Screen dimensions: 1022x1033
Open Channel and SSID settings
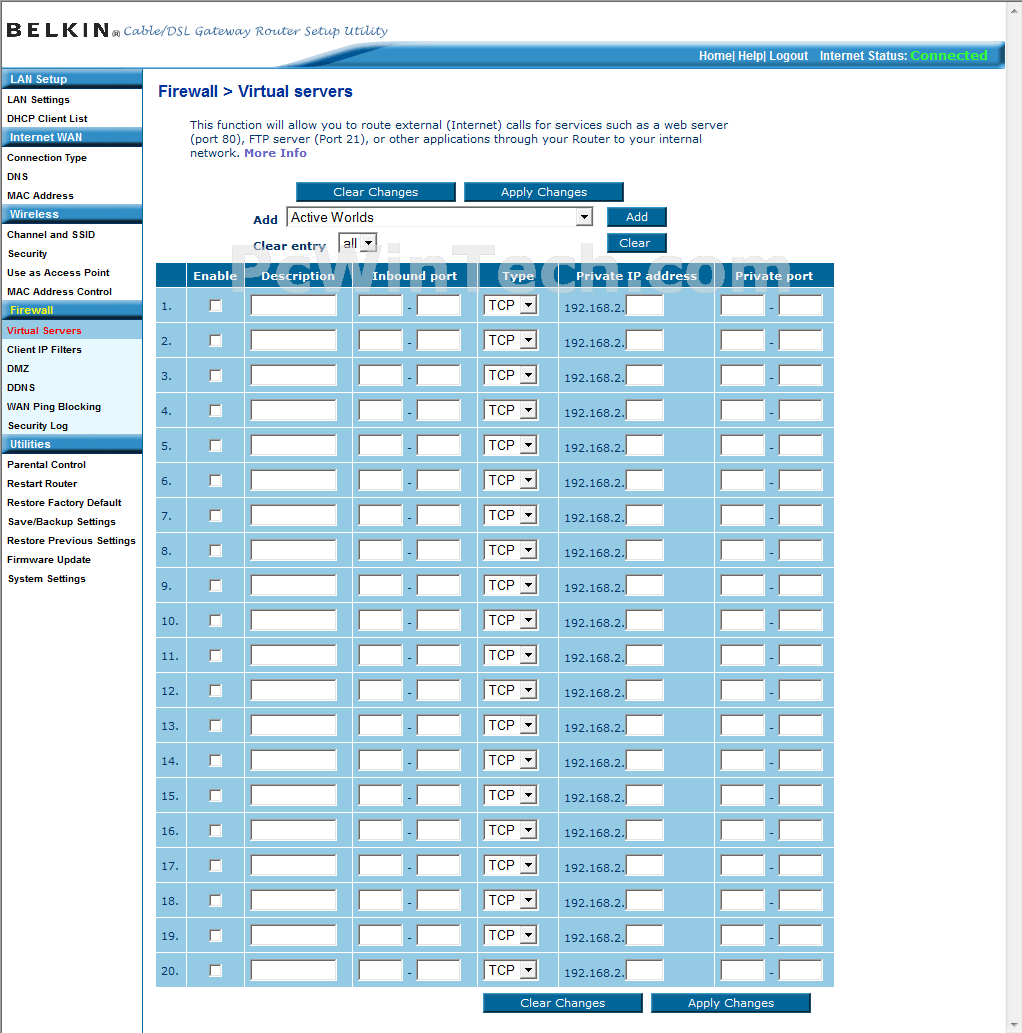(51, 235)
